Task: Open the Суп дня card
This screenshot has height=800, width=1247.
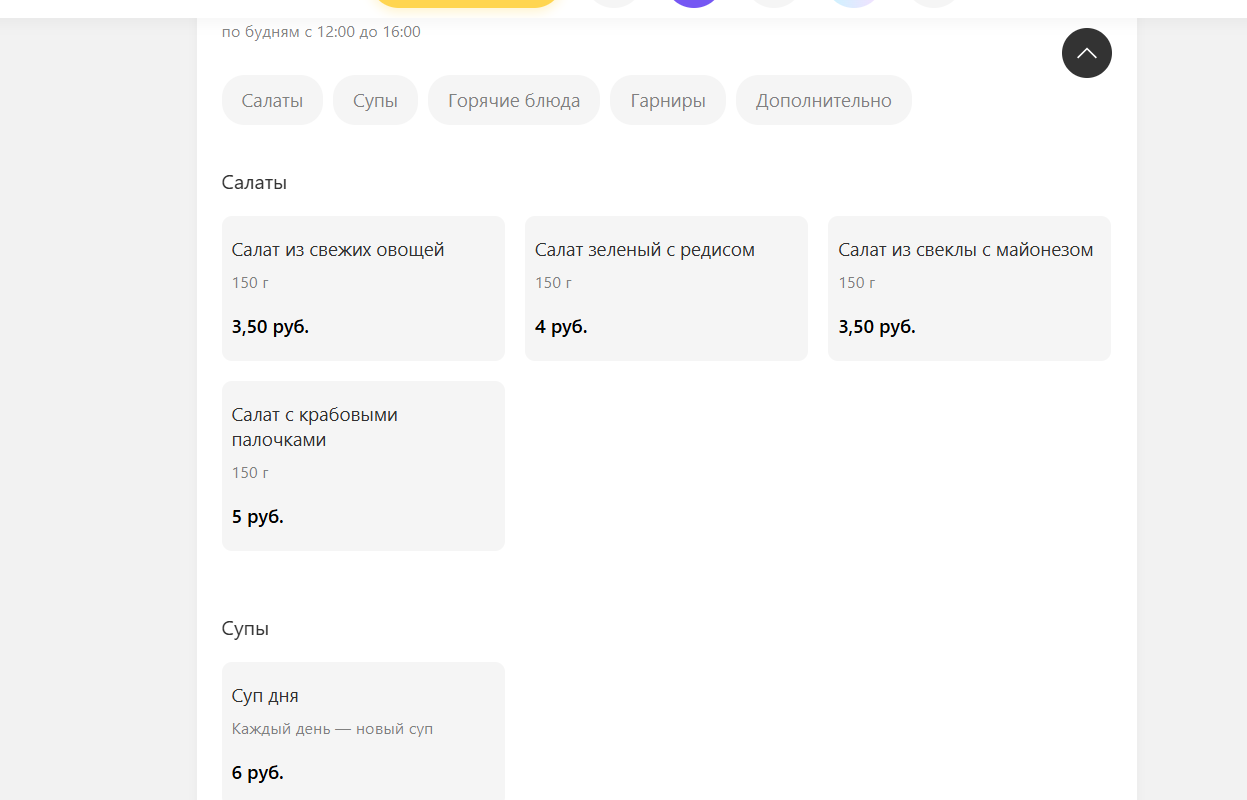Action: pyautogui.click(x=363, y=731)
